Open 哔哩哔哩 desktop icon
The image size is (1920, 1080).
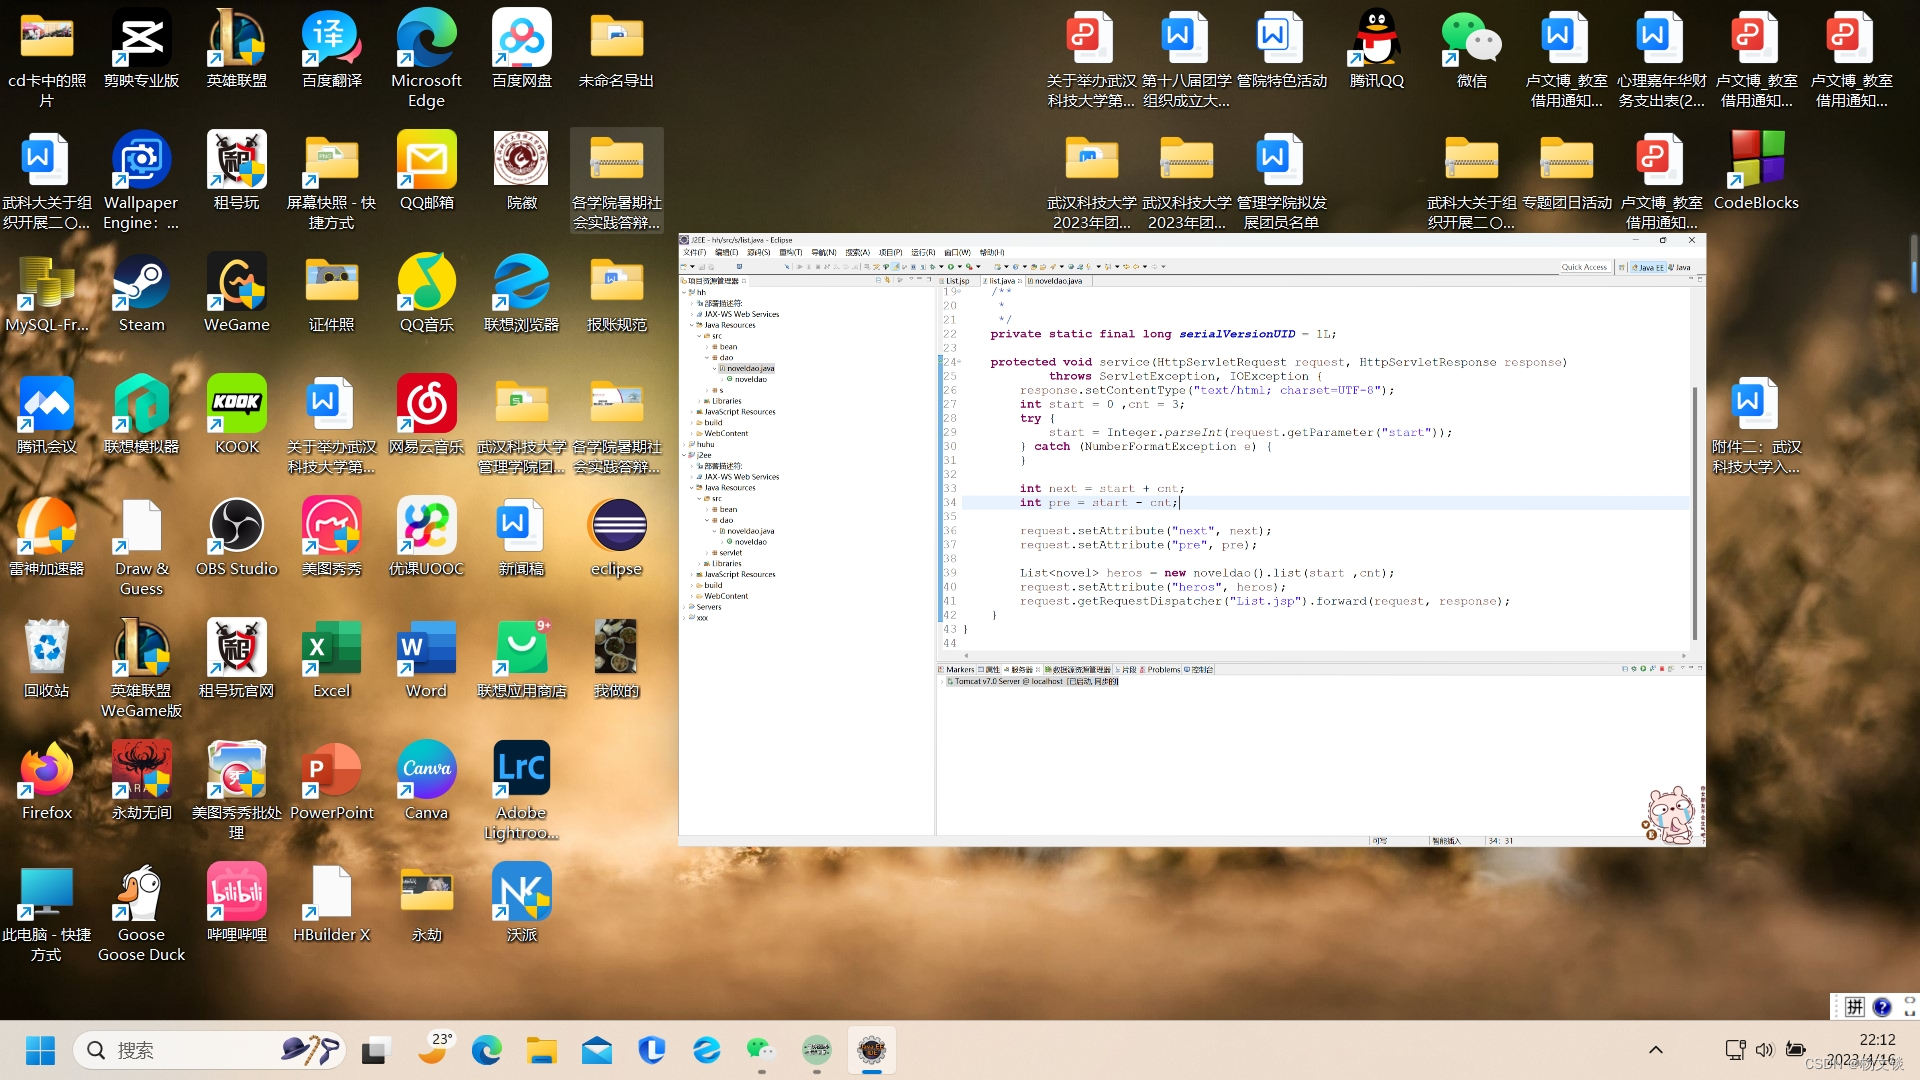click(x=236, y=903)
